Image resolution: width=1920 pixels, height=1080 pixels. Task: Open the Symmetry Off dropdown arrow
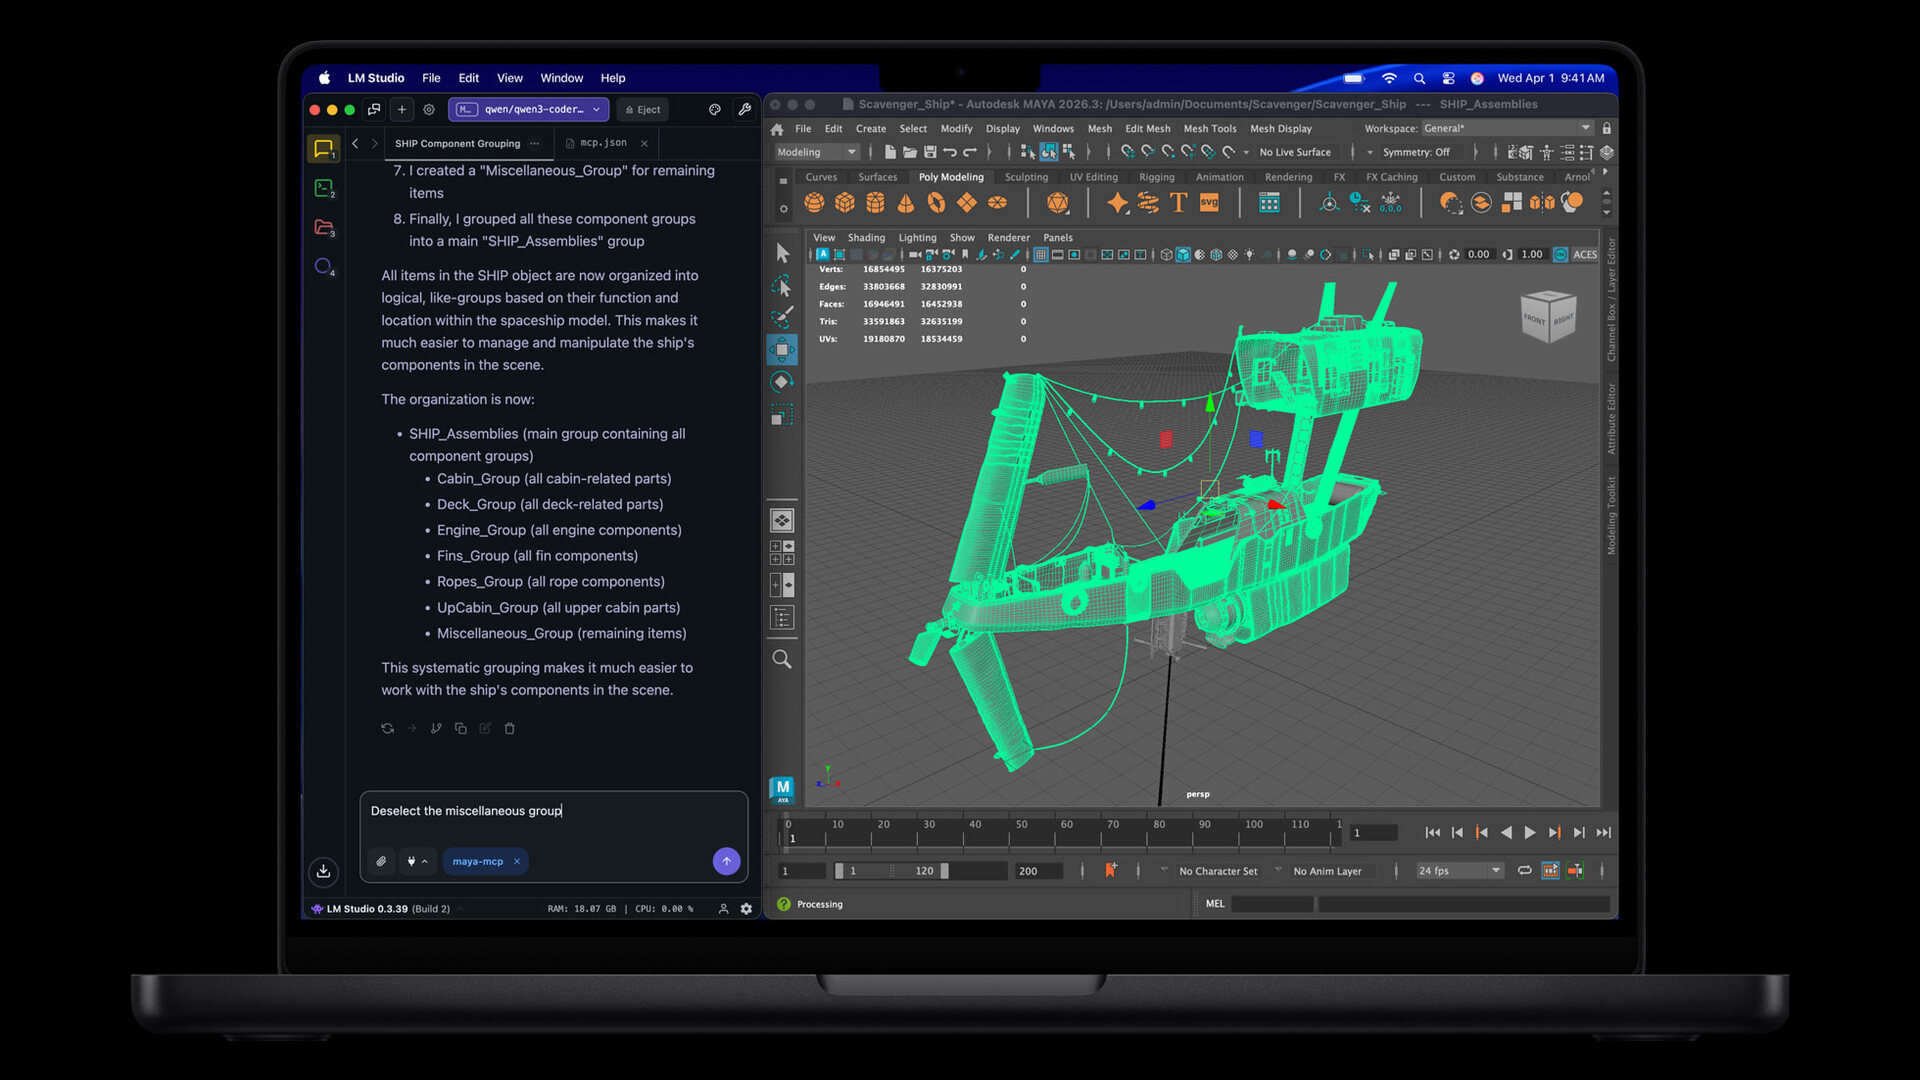coord(1370,152)
